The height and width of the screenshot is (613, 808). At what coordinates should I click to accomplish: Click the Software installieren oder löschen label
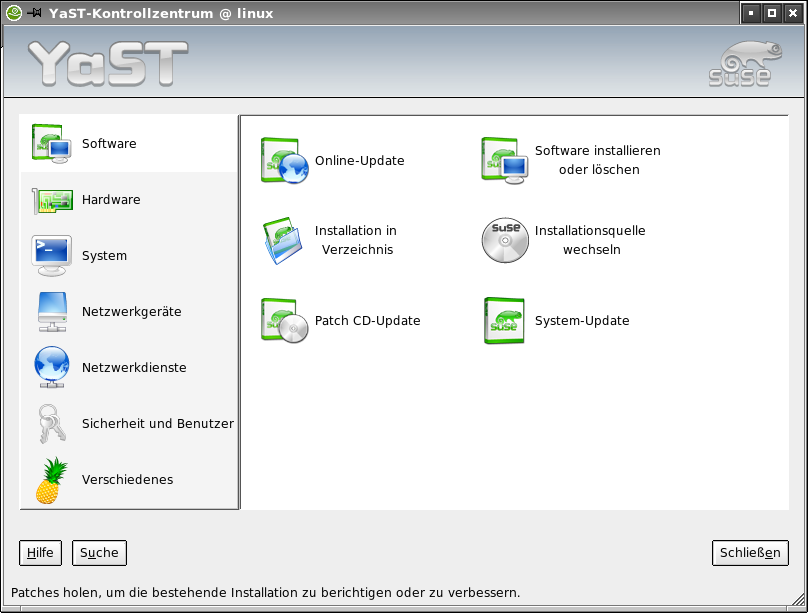[598, 160]
